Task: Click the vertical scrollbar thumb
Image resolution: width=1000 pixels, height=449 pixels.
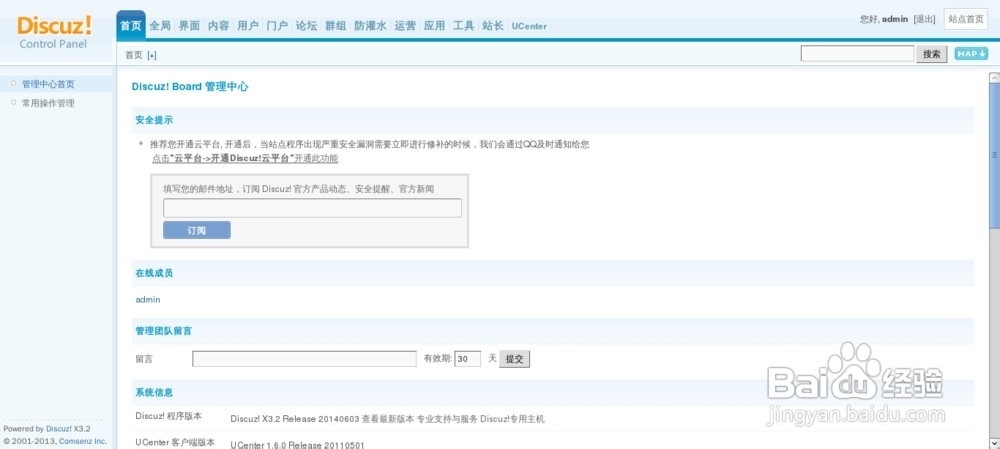Action: click(x=994, y=155)
